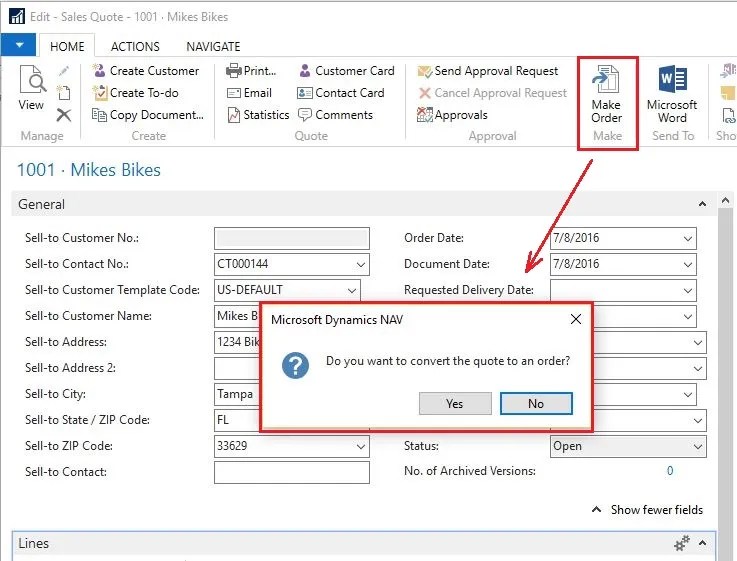Click Create To-do in the ribbon
Image resolution: width=737 pixels, height=561 pixels.
coord(136,93)
